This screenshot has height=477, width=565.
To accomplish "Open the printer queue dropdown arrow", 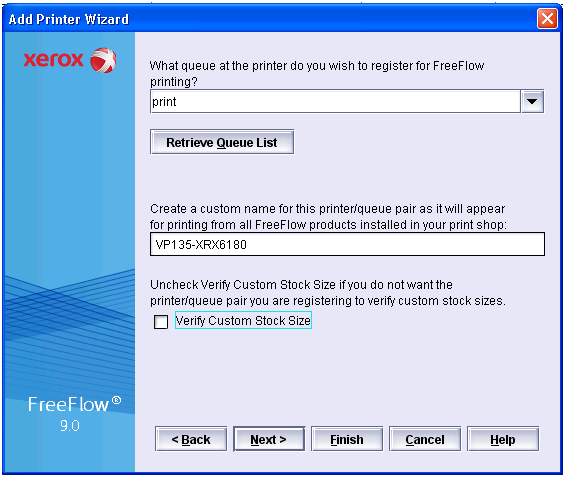I will (x=532, y=101).
